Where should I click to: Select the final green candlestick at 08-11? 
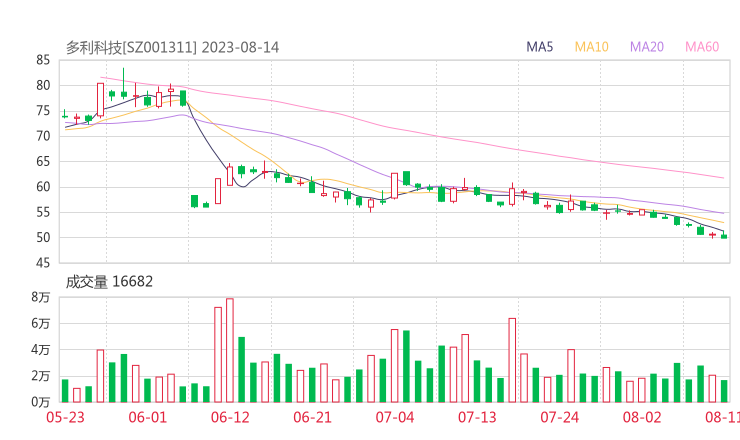(x=724, y=236)
